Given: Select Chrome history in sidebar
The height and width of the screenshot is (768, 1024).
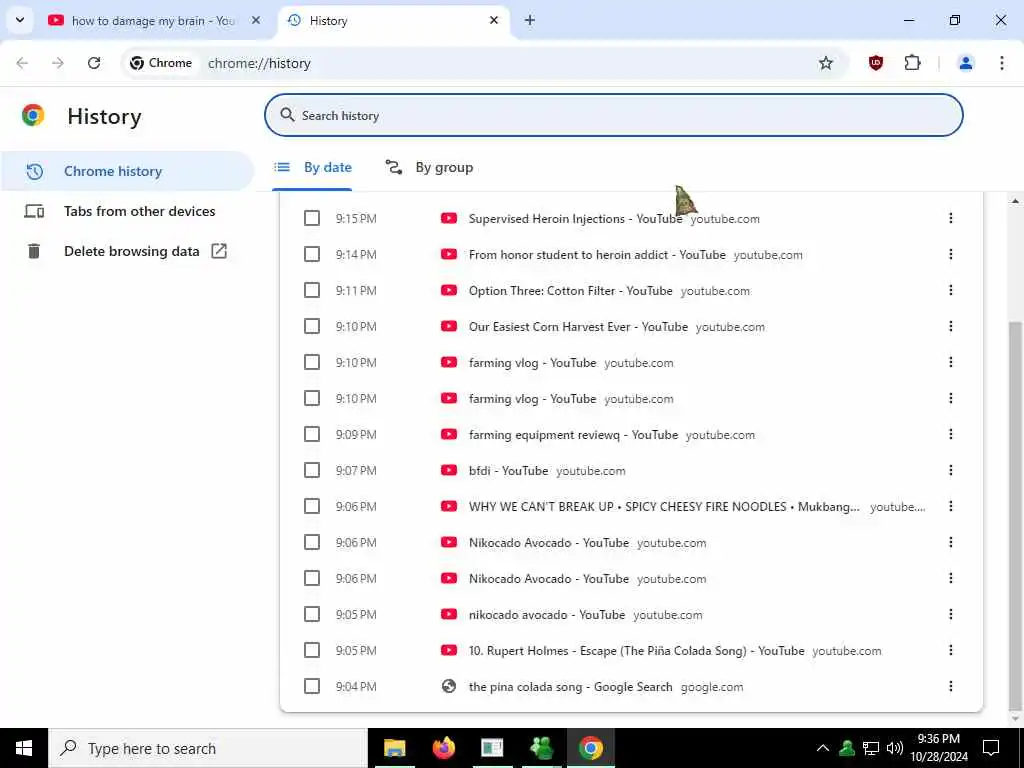Looking at the screenshot, I should point(127,171).
